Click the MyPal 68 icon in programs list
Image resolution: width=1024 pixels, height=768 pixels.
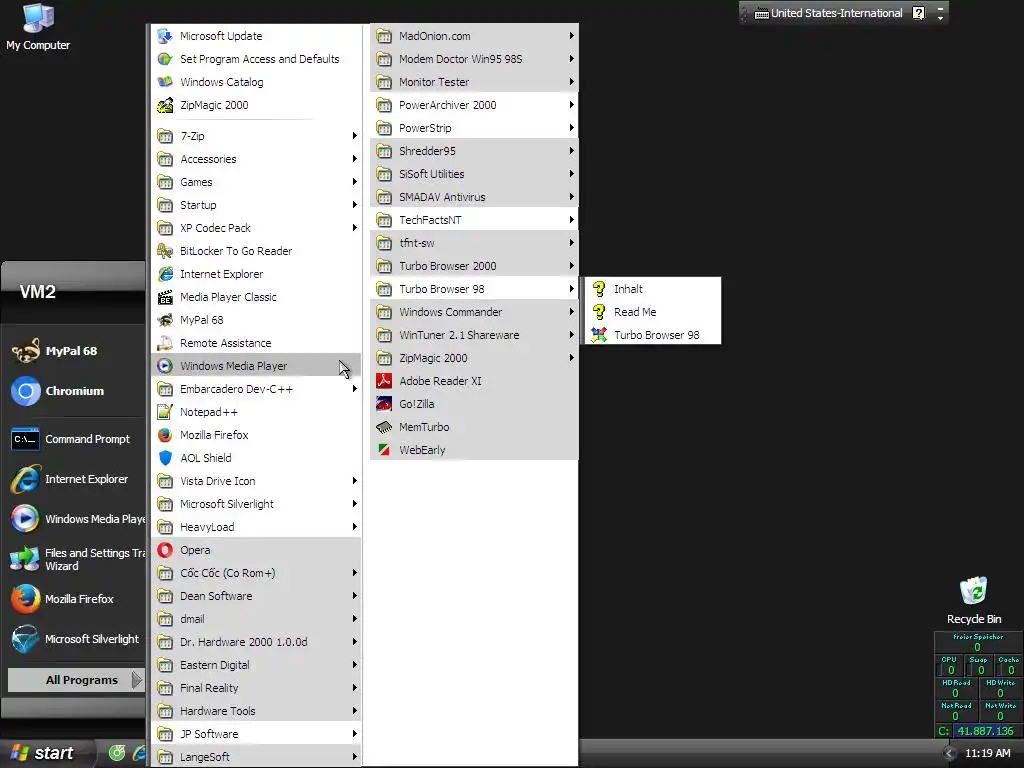[165, 320]
